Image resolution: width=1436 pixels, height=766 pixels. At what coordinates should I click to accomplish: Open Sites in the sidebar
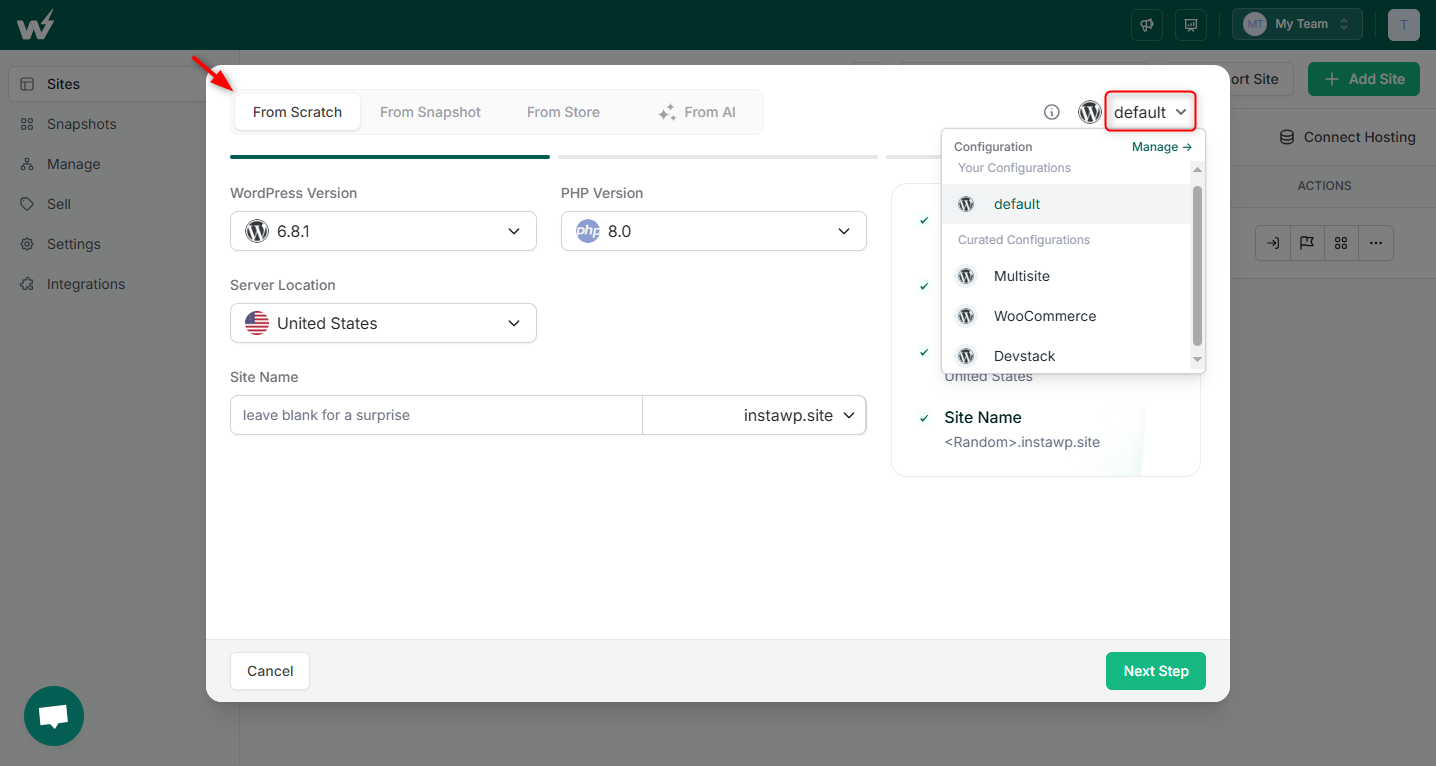click(x=108, y=84)
